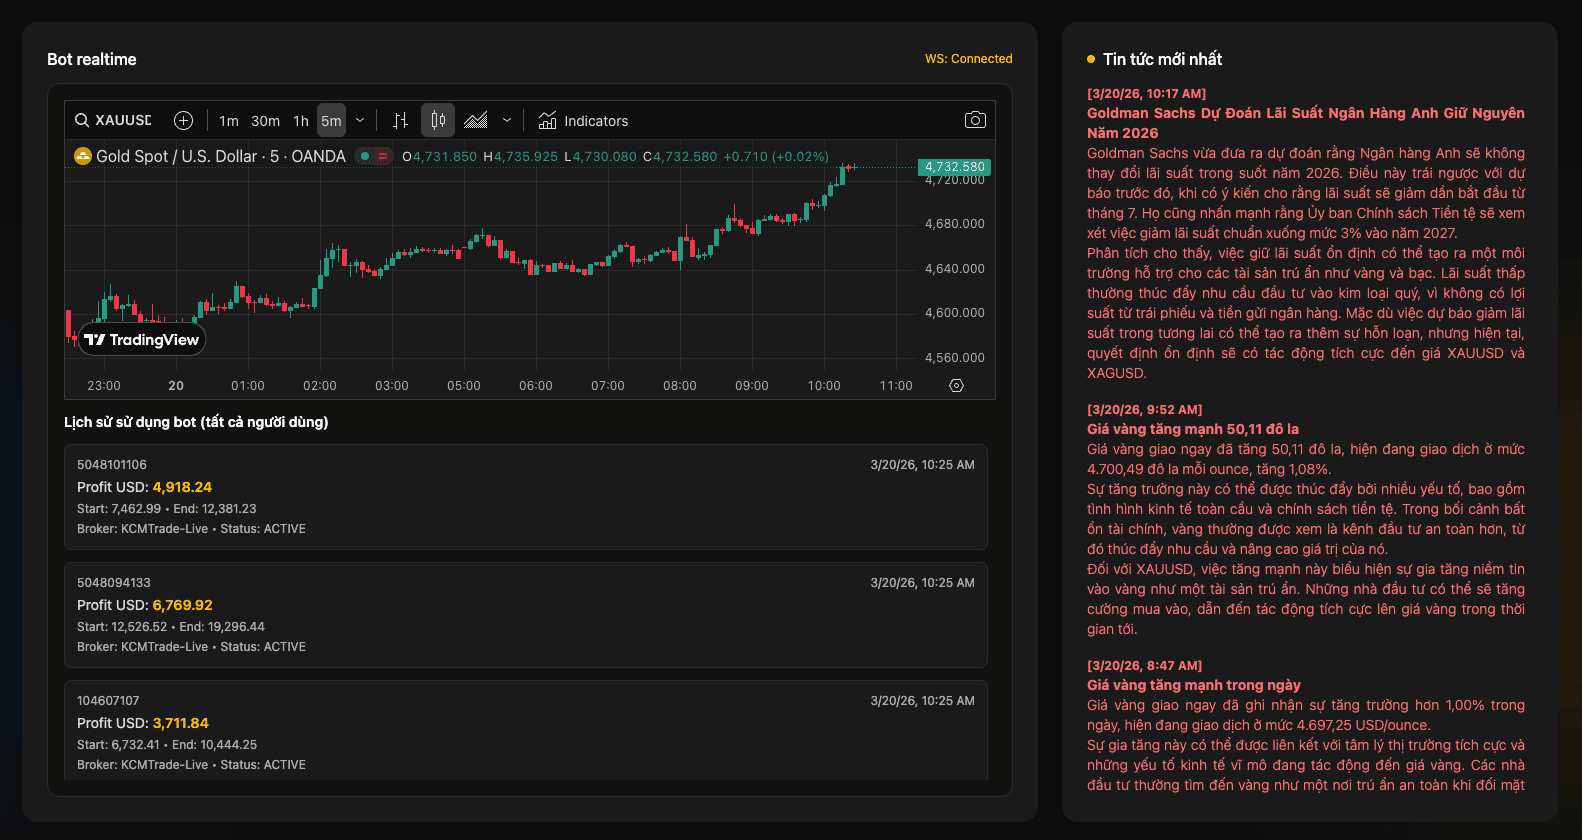Click the 4,732.580 current price label
Viewport: 1582px width, 840px height.
click(954, 167)
